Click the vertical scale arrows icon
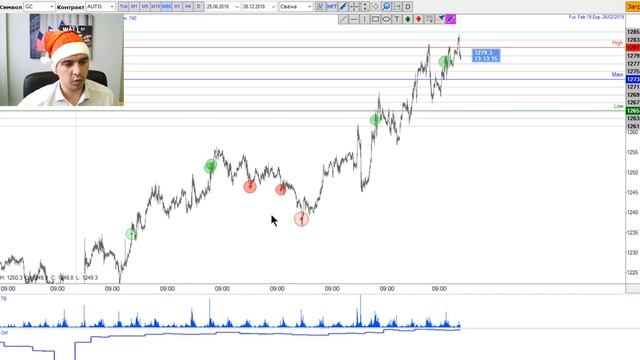 pyautogui.click(x=365, y=7)
